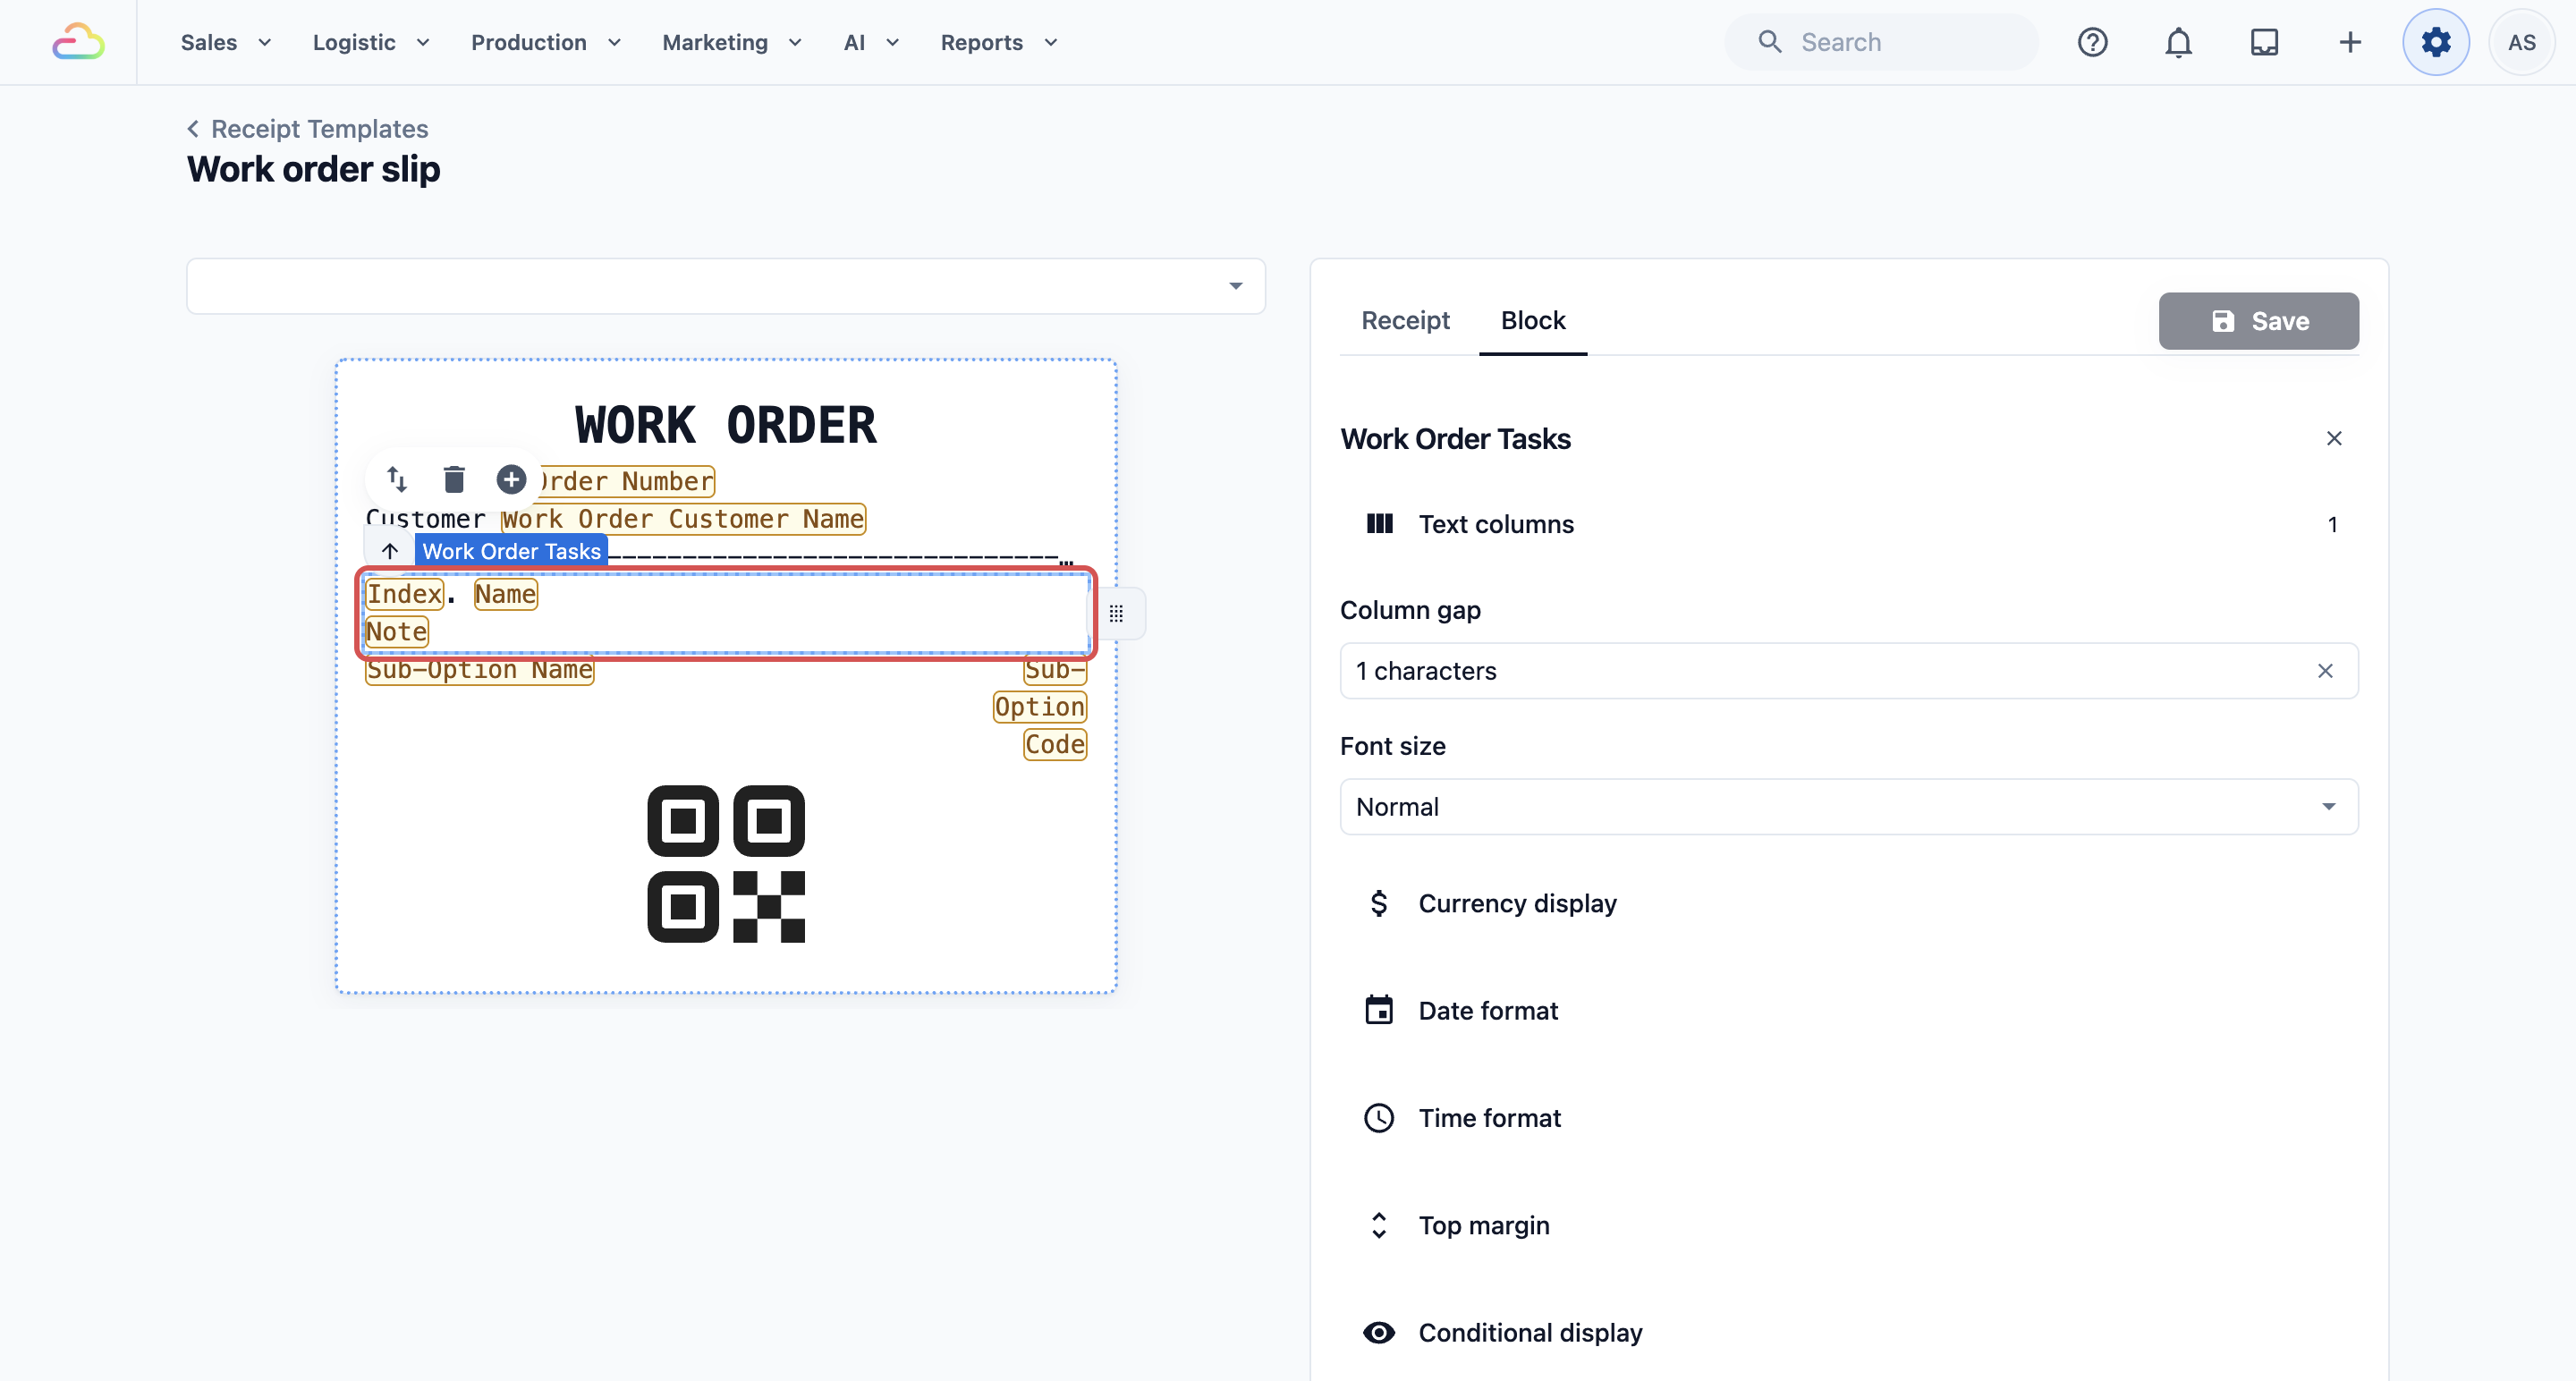Open Date format setting
Screen dimensions: 2576x1381
(1849, 1011)
